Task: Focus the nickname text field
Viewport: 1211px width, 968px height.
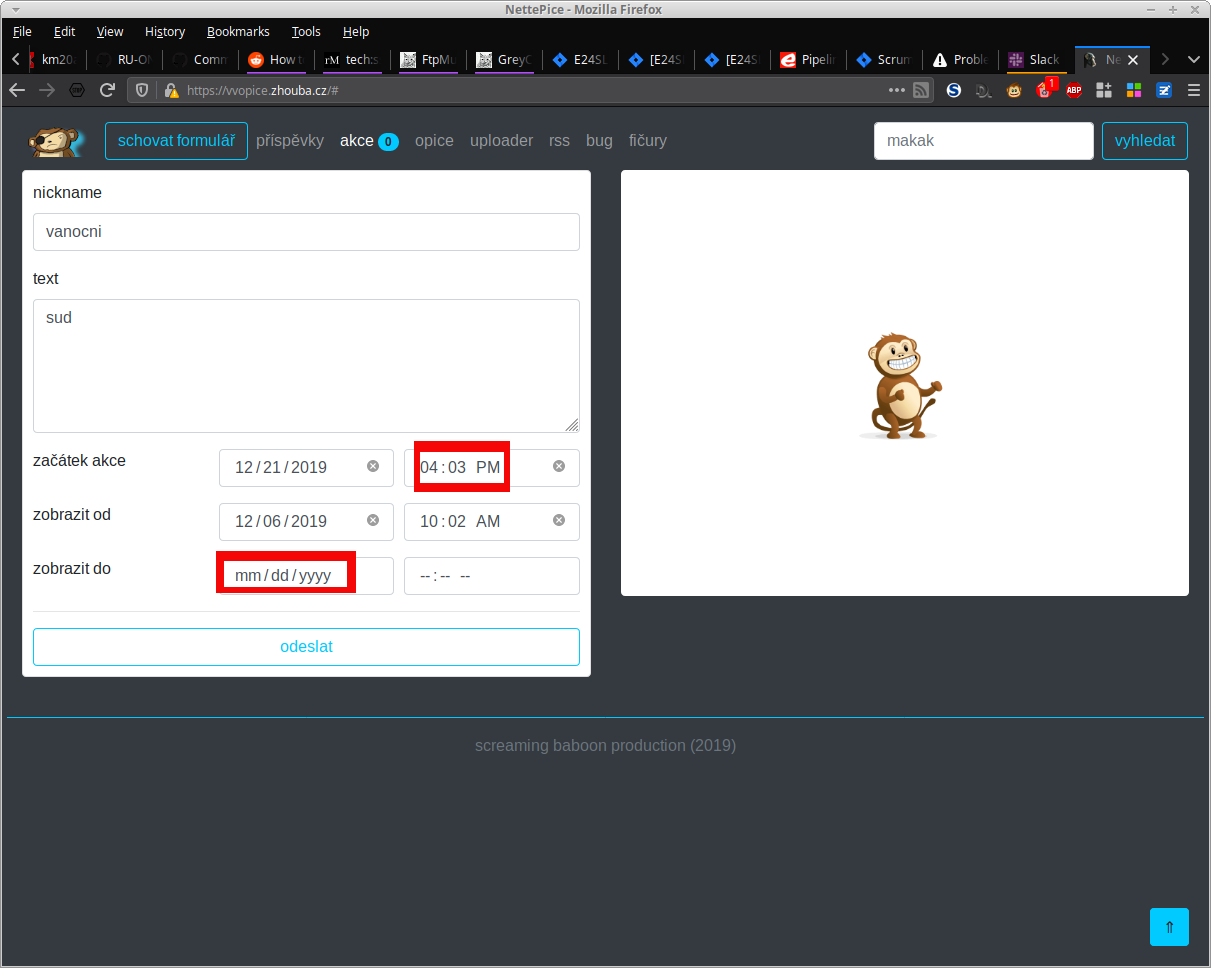Action: [306, 232]
